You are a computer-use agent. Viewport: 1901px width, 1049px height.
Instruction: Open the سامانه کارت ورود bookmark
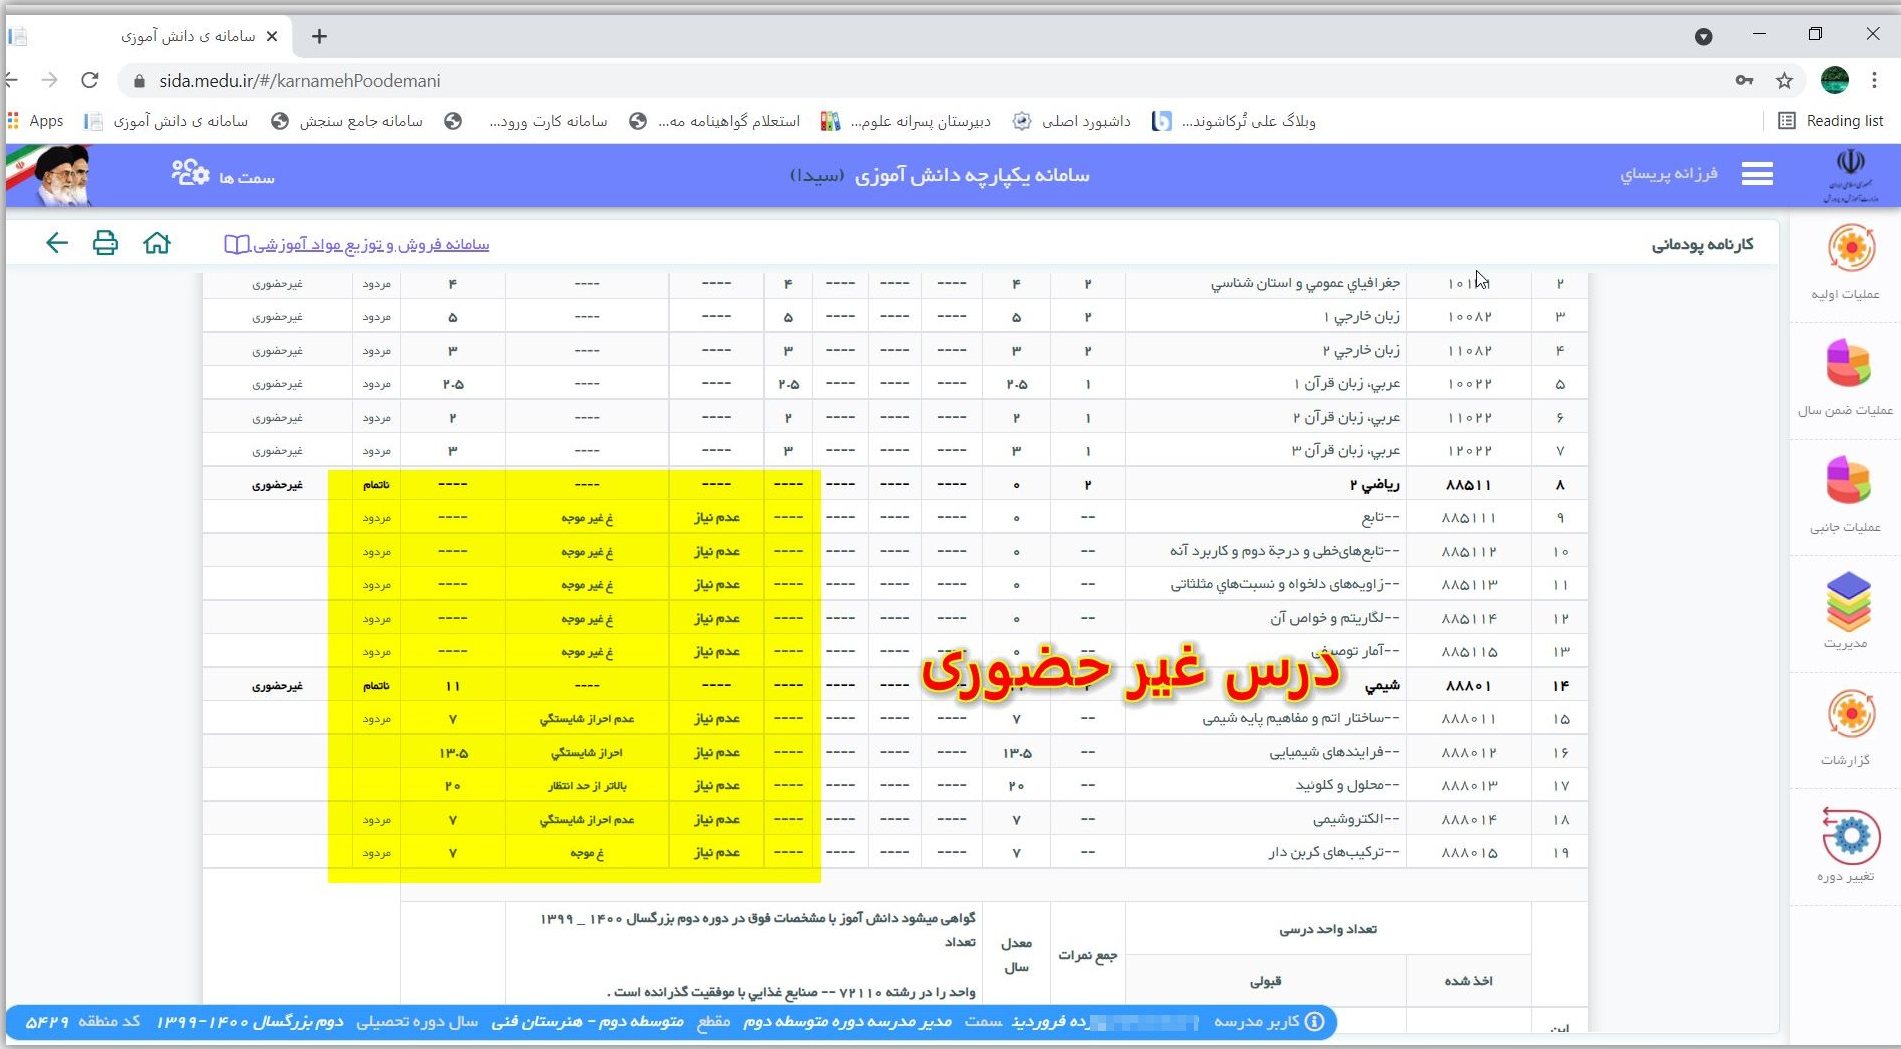coord(526,121)
